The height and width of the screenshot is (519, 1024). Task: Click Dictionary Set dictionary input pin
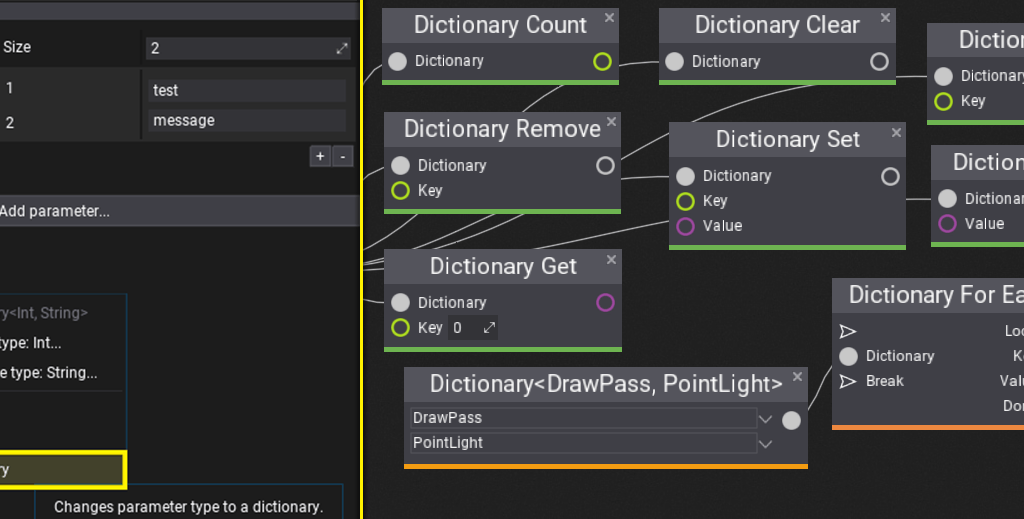pyautogui.click(x=685, y=176)
